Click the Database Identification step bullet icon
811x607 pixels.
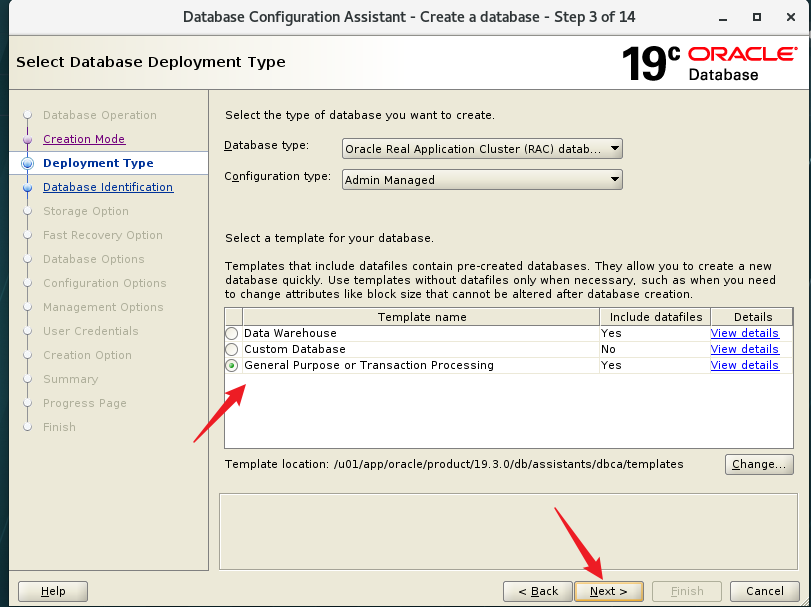(x=27, y=188)
